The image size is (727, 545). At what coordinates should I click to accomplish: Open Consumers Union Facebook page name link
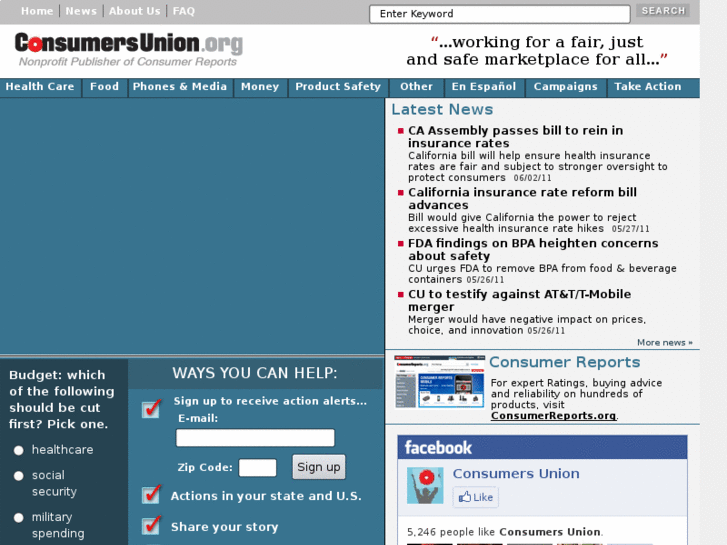[516, 474]
